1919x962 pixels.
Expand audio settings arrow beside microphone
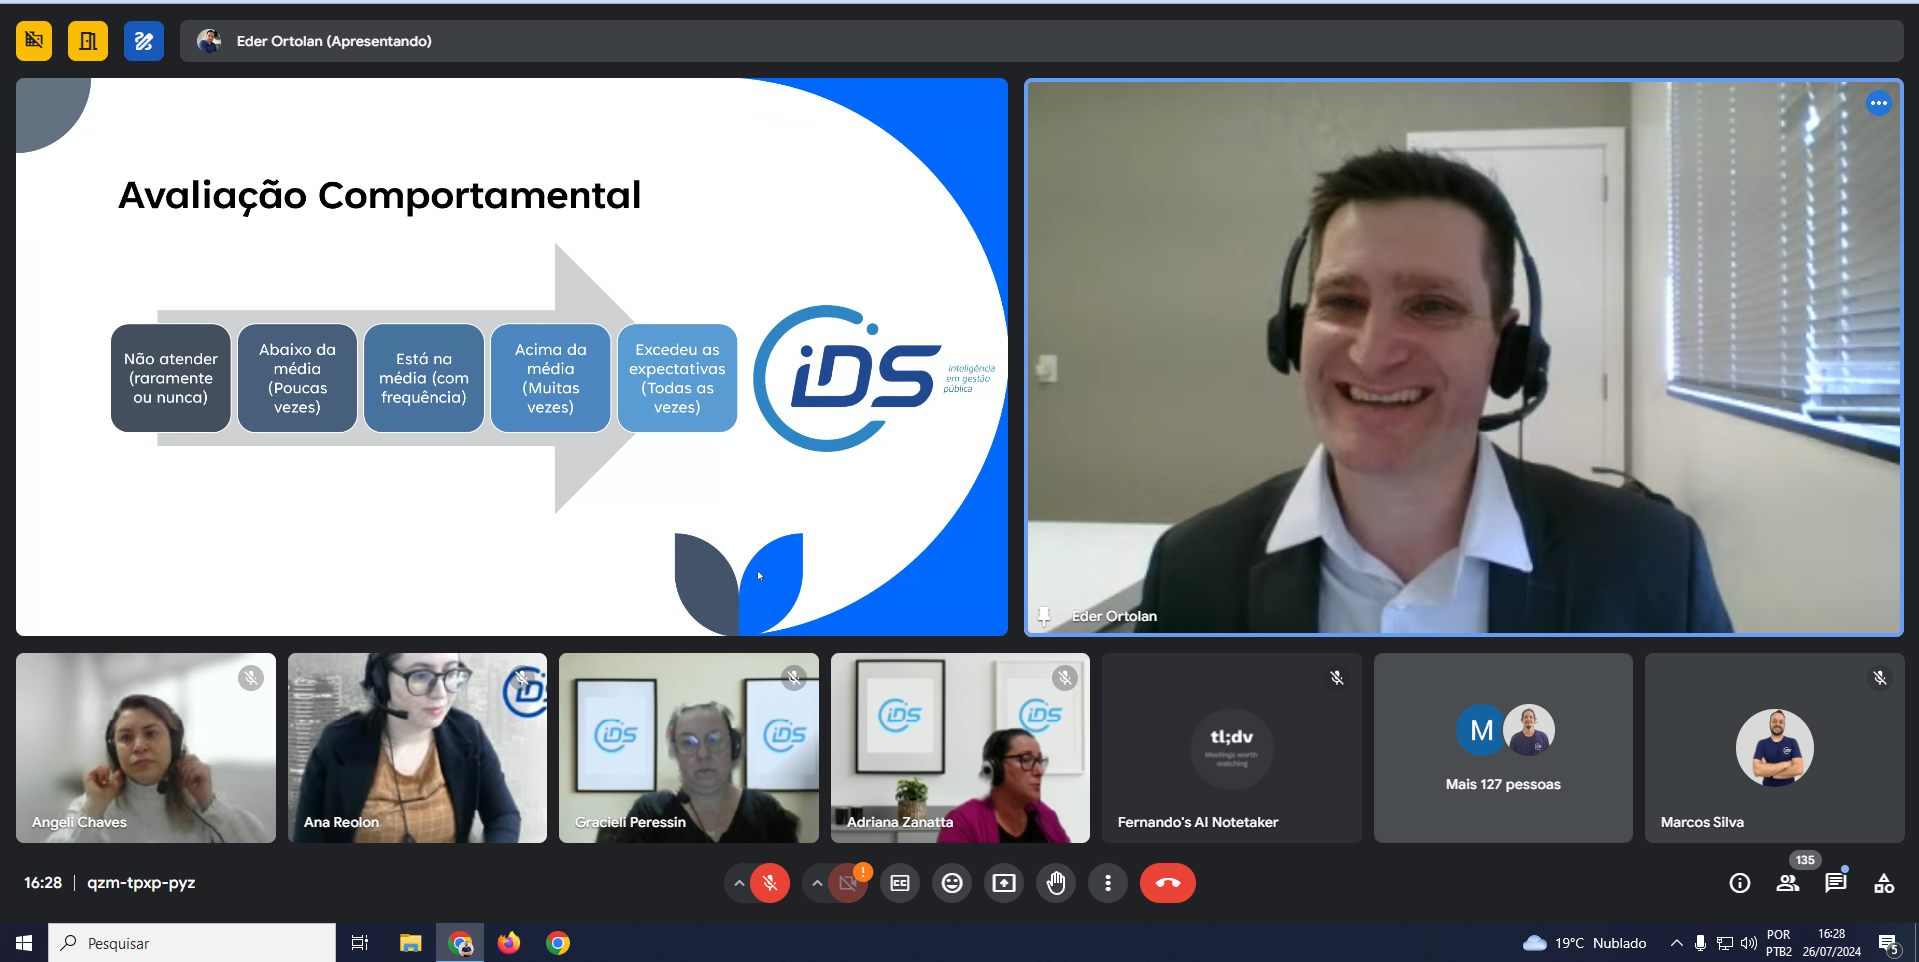tap(739, 883)
